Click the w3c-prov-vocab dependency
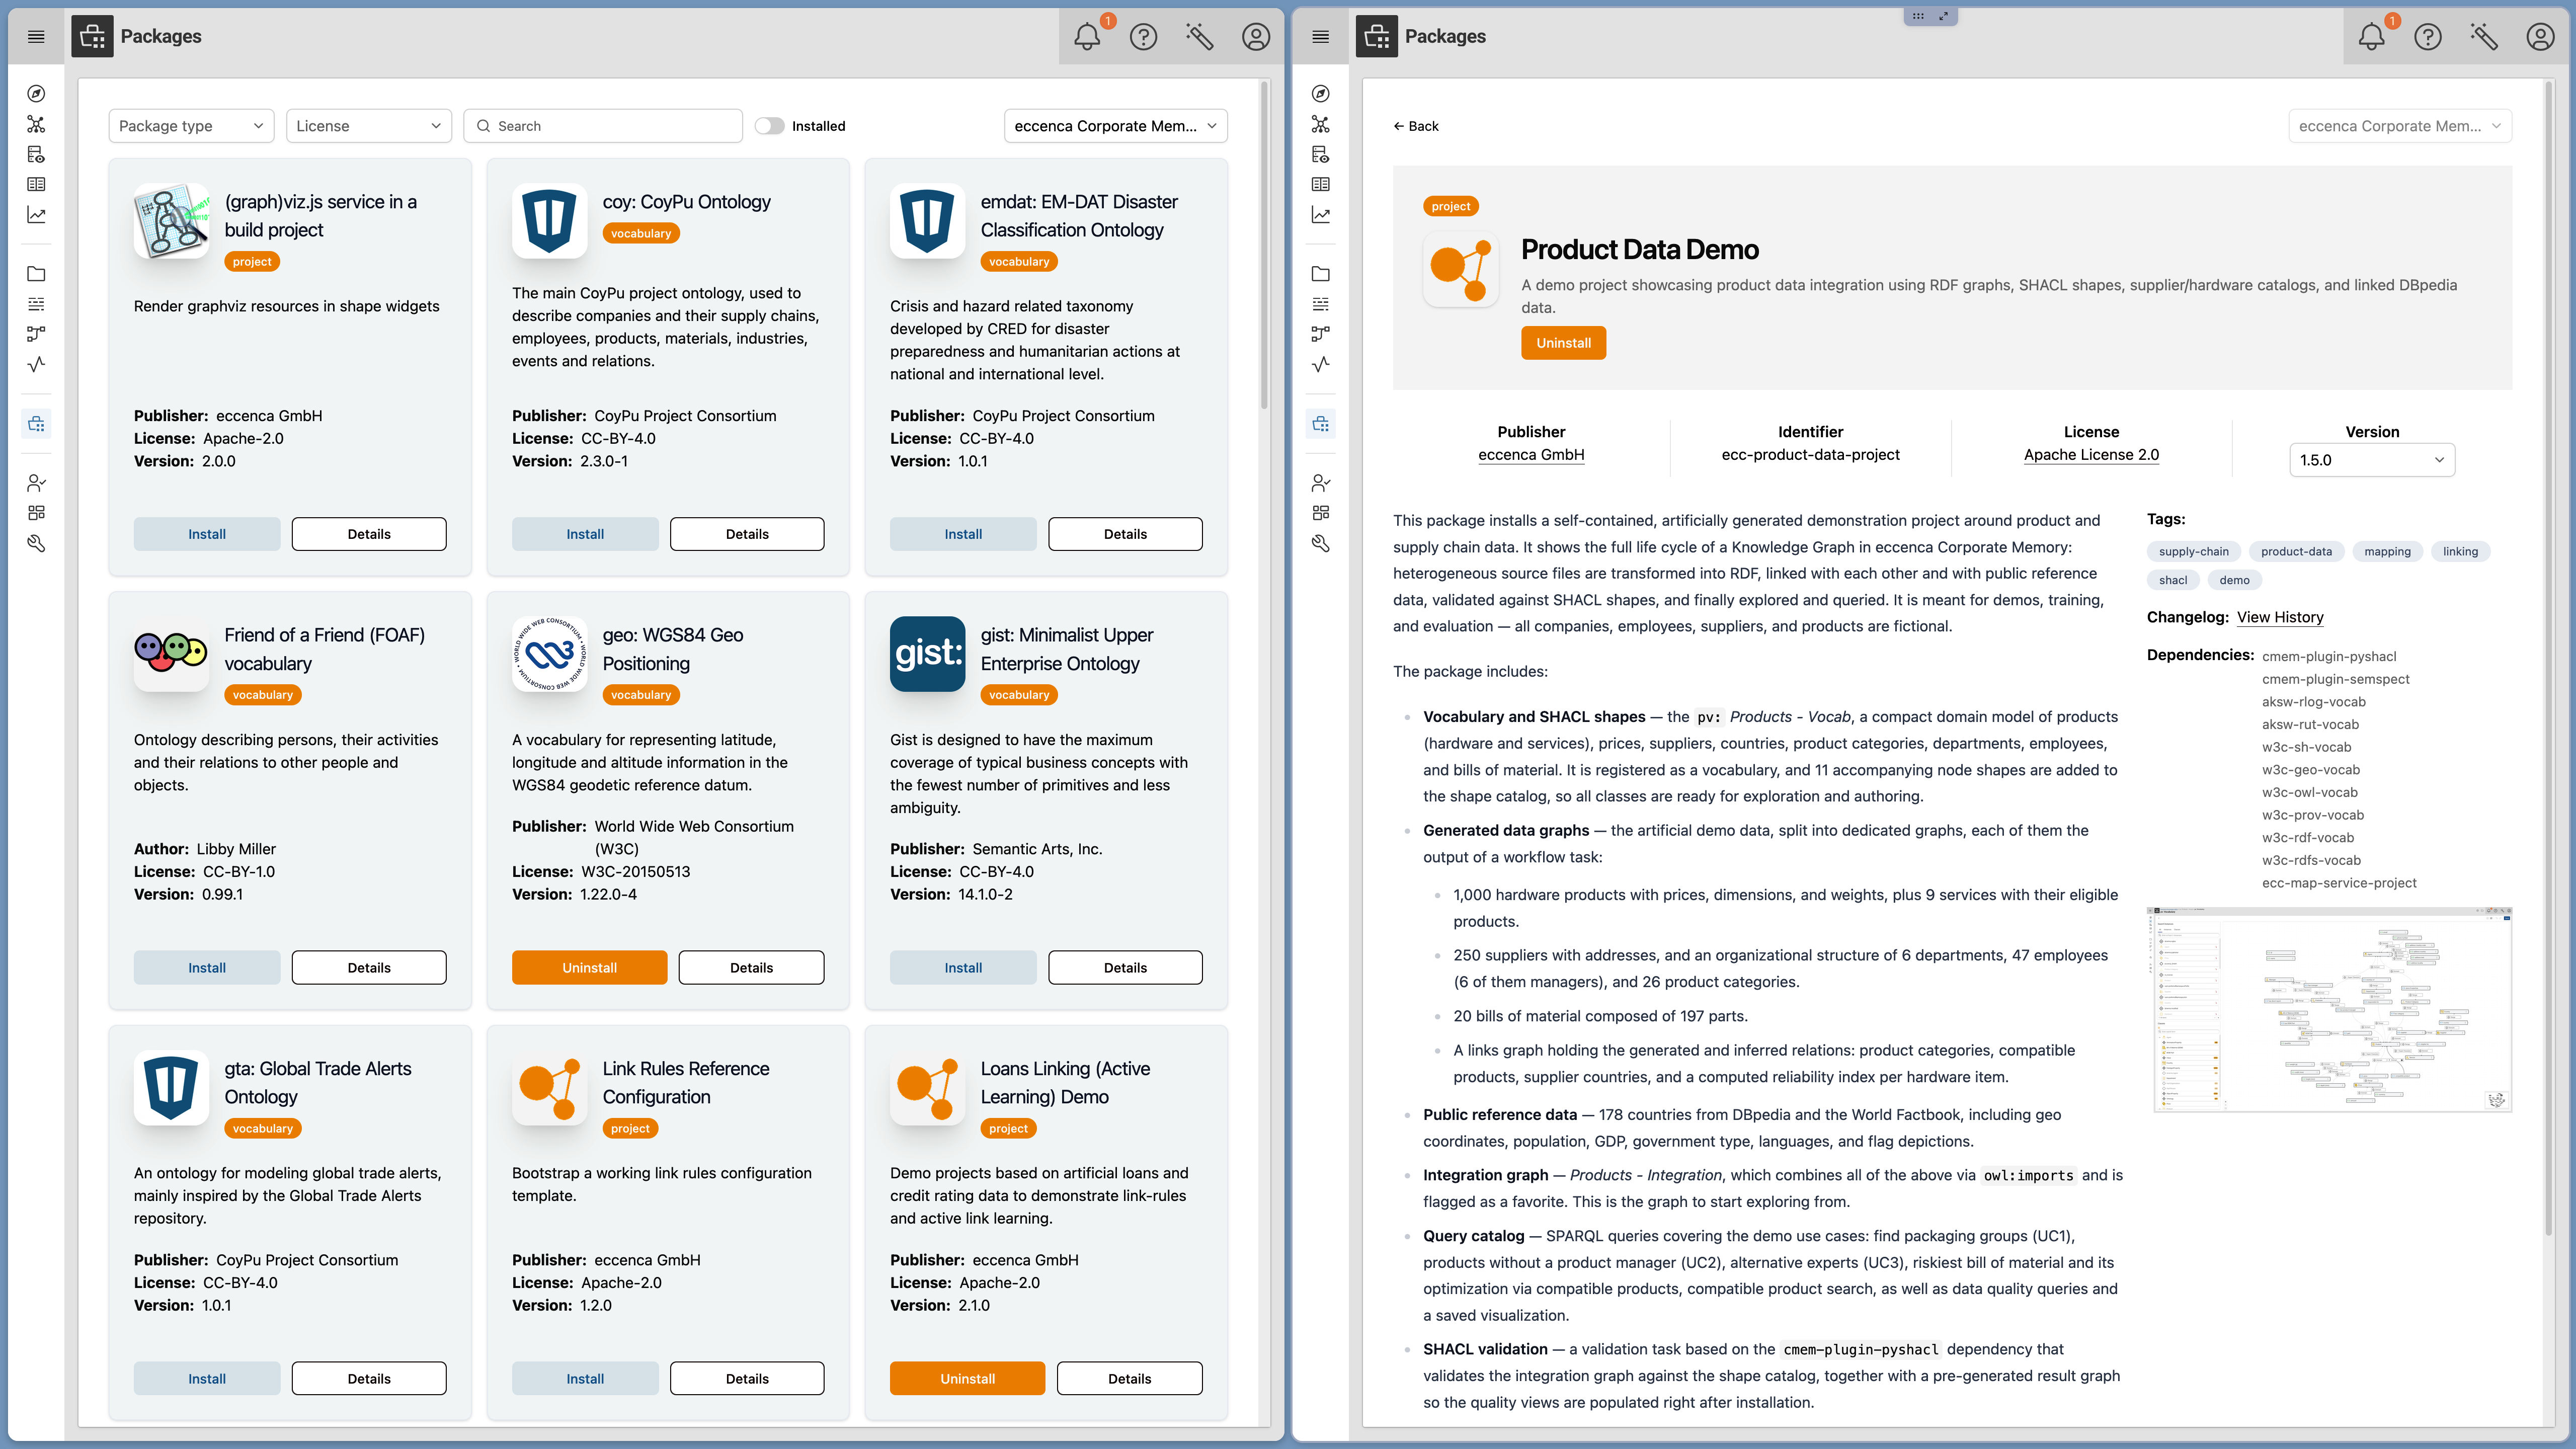 [2313, 815]
